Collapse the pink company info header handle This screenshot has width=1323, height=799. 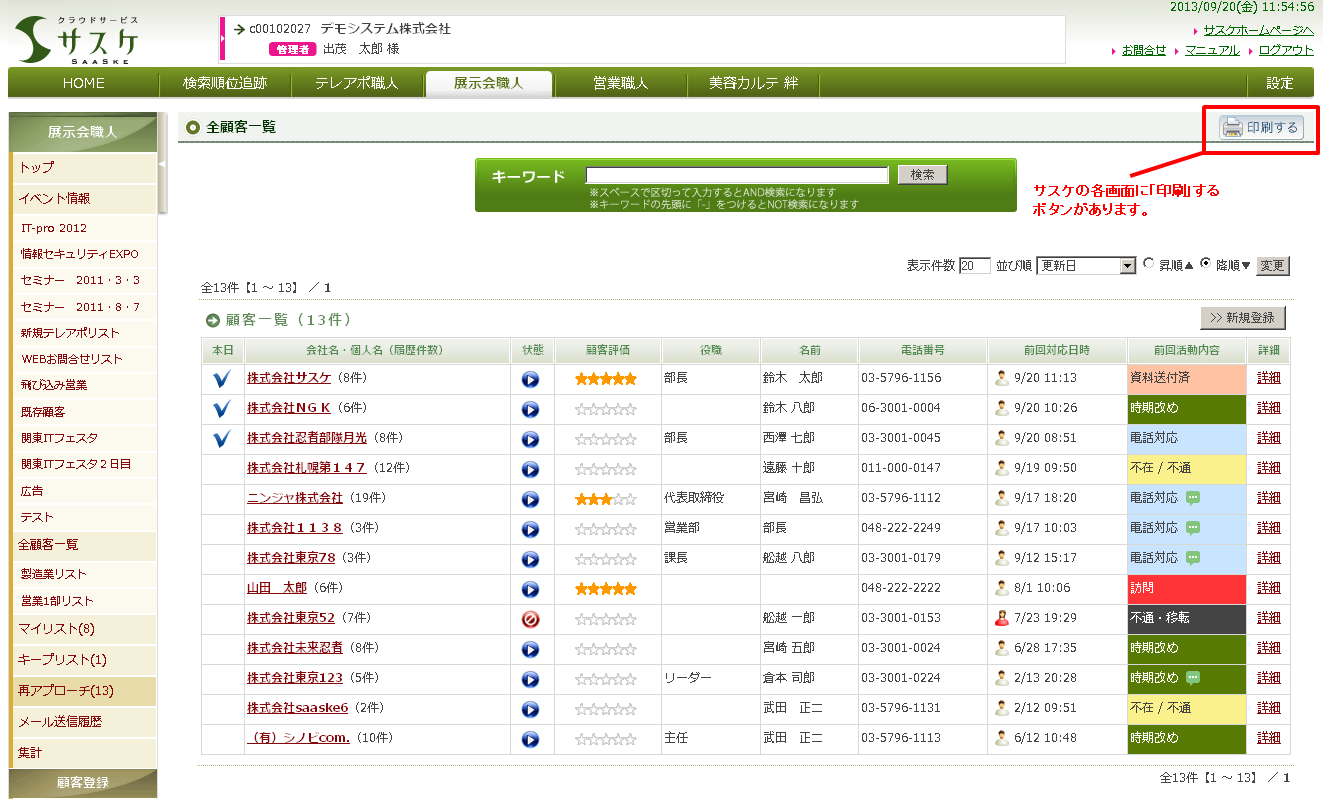pyautogui.click(x=222, y=38)
